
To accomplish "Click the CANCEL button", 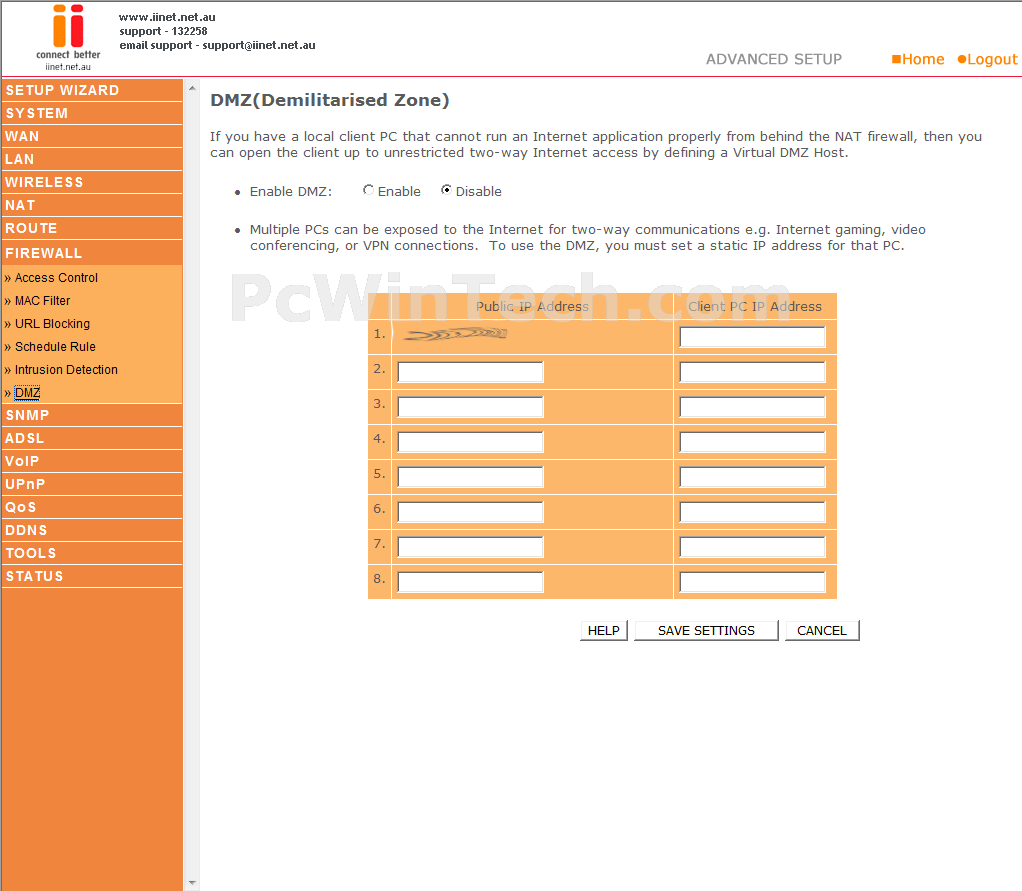I will coord(822,630).
